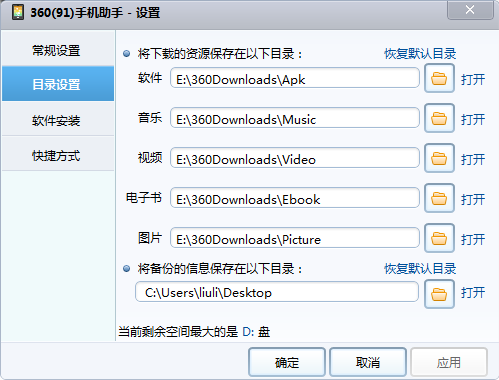This screenshot has width=499, height=380.
Task: Focus the E:\360Downloads\Music path field
Action: (x=295, y=118)
